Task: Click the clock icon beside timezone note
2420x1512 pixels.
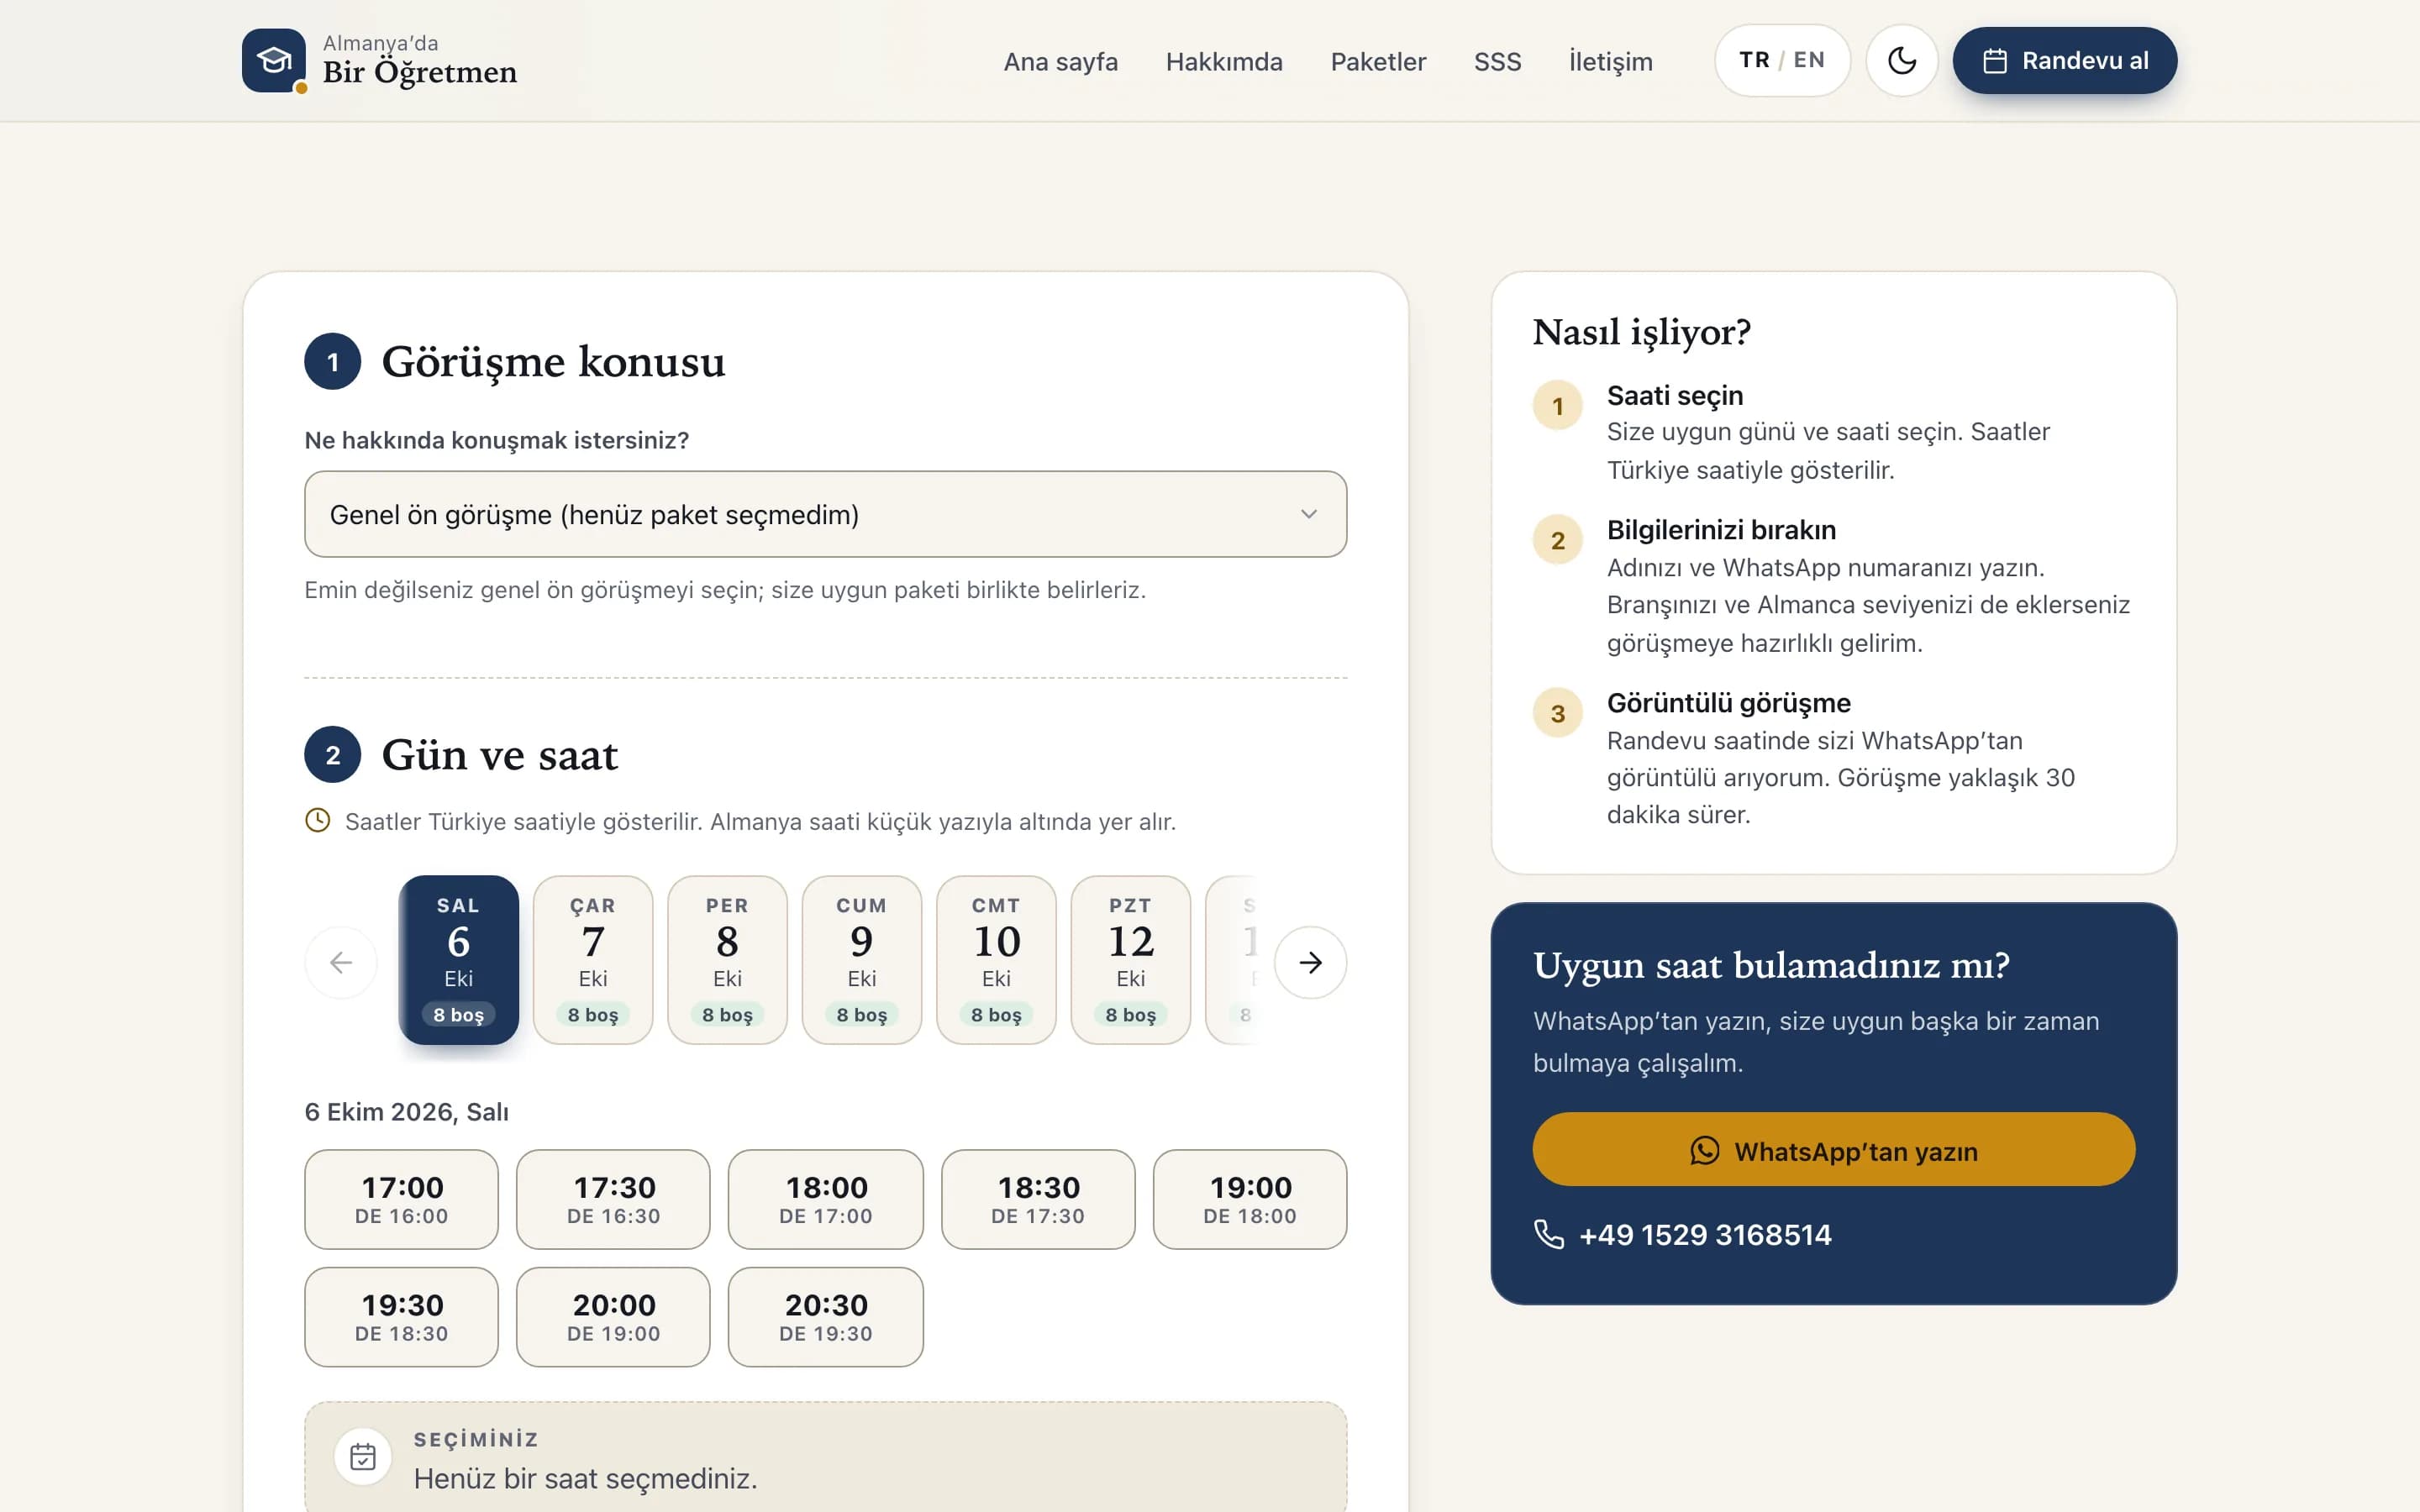Action: 318,821
